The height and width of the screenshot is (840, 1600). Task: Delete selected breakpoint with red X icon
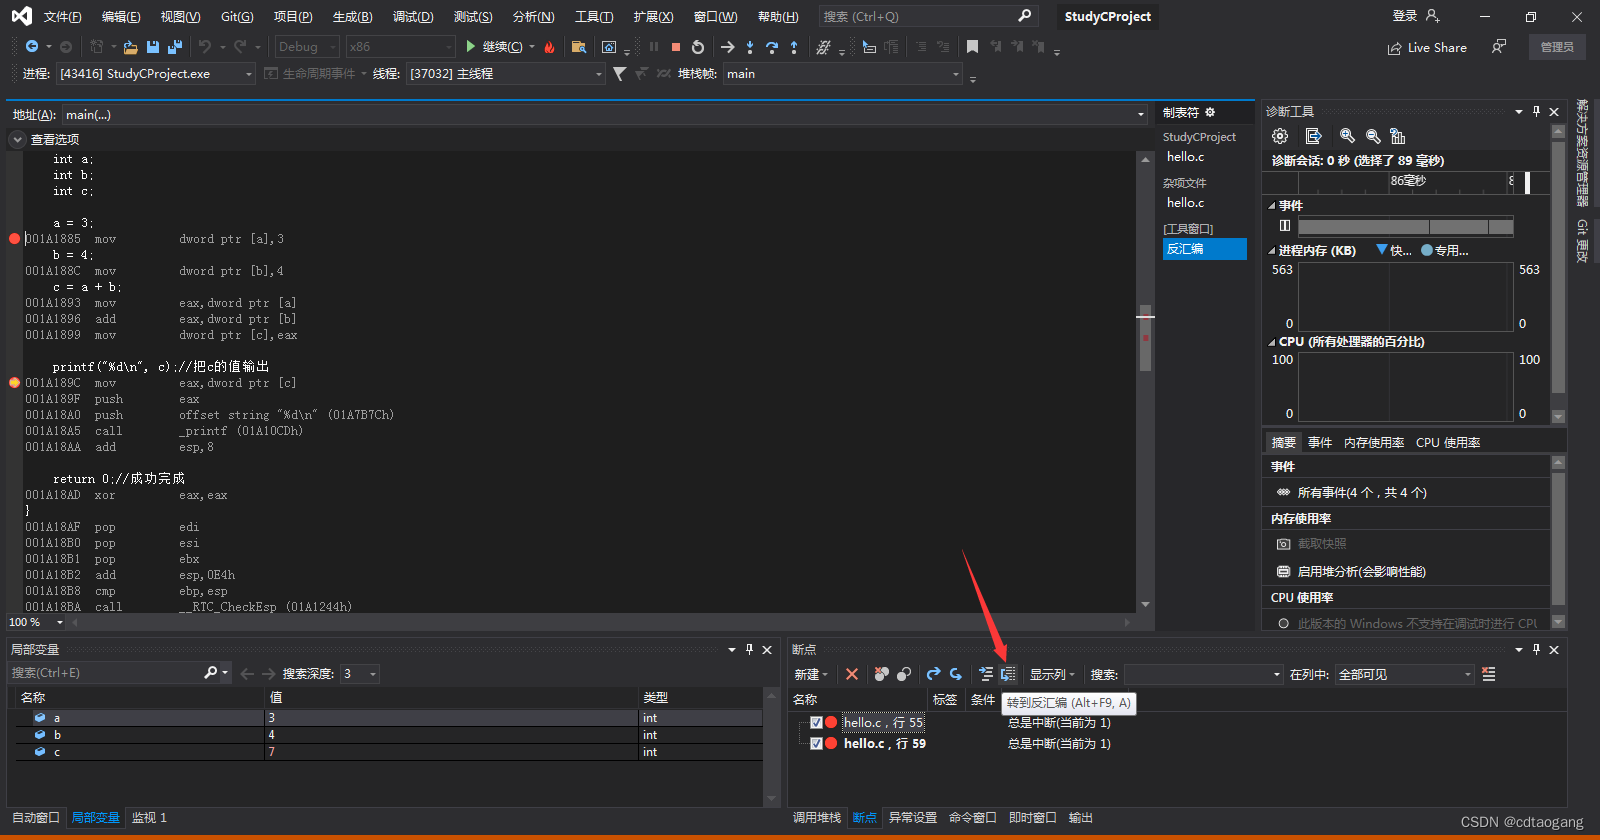(852, 674)
